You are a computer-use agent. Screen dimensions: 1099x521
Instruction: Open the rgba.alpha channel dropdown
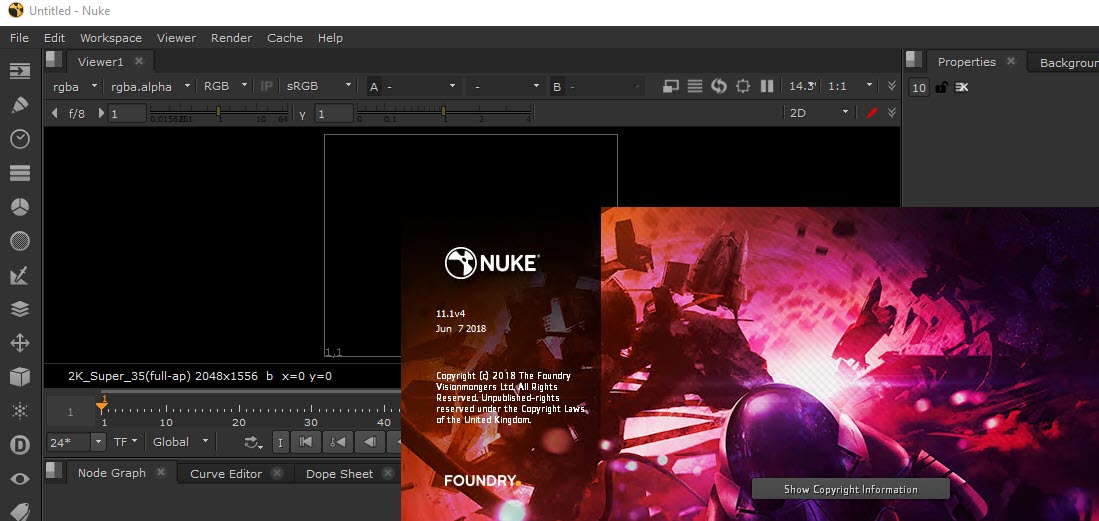coord(150,86)
